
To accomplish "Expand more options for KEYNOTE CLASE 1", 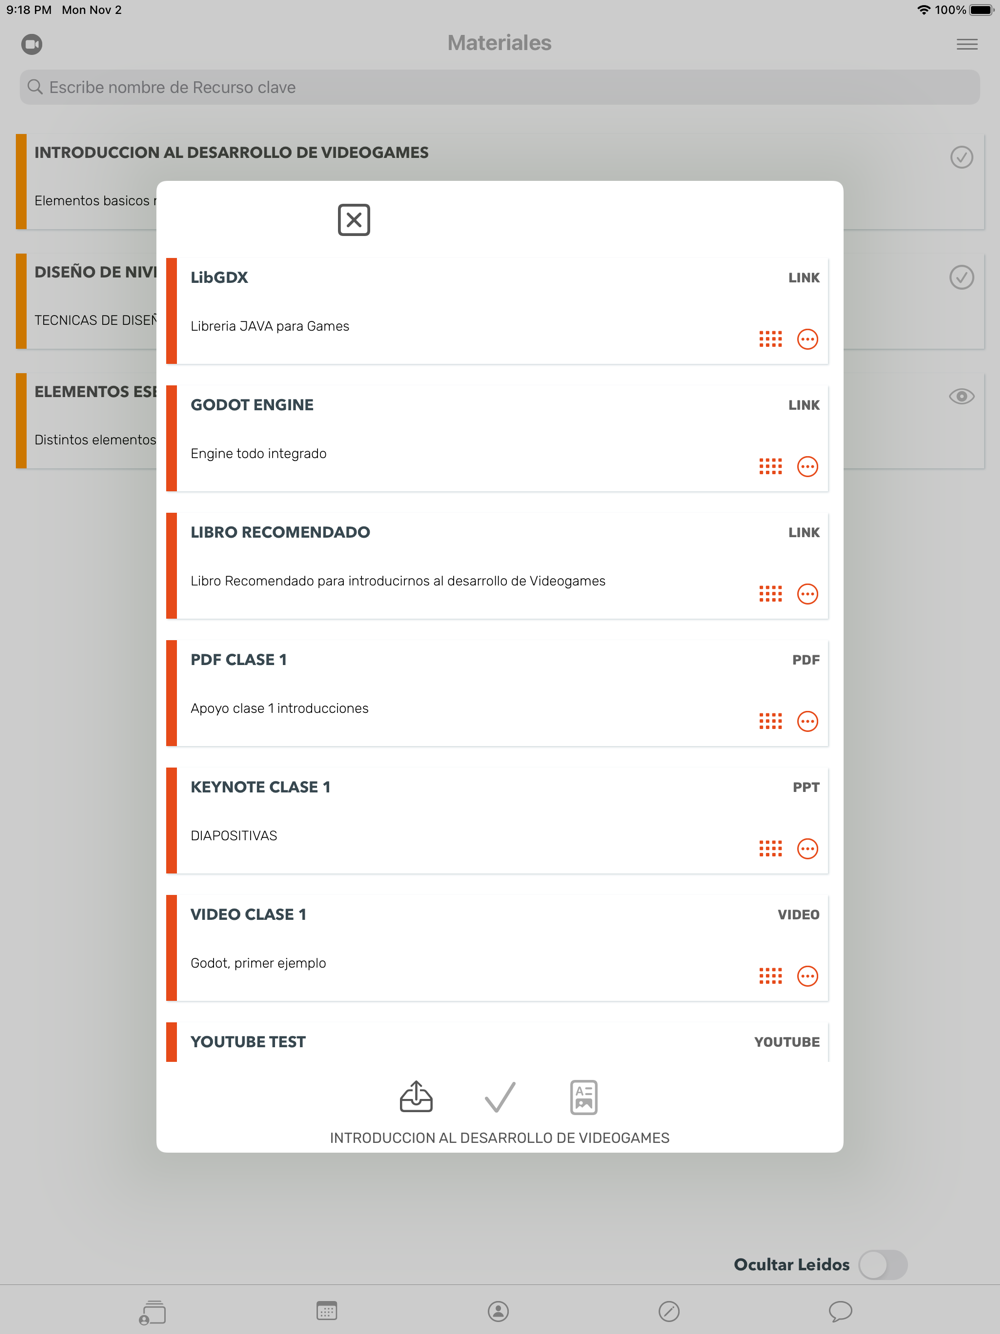I will coord(808,849).
